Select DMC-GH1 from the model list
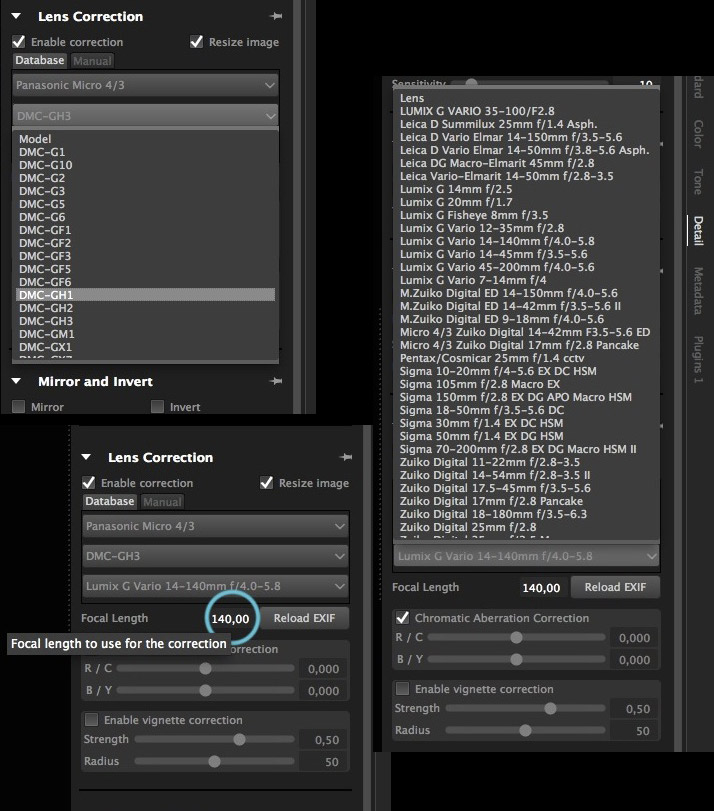The height and width of the screenshot is (811, 714). pos(145,295)
